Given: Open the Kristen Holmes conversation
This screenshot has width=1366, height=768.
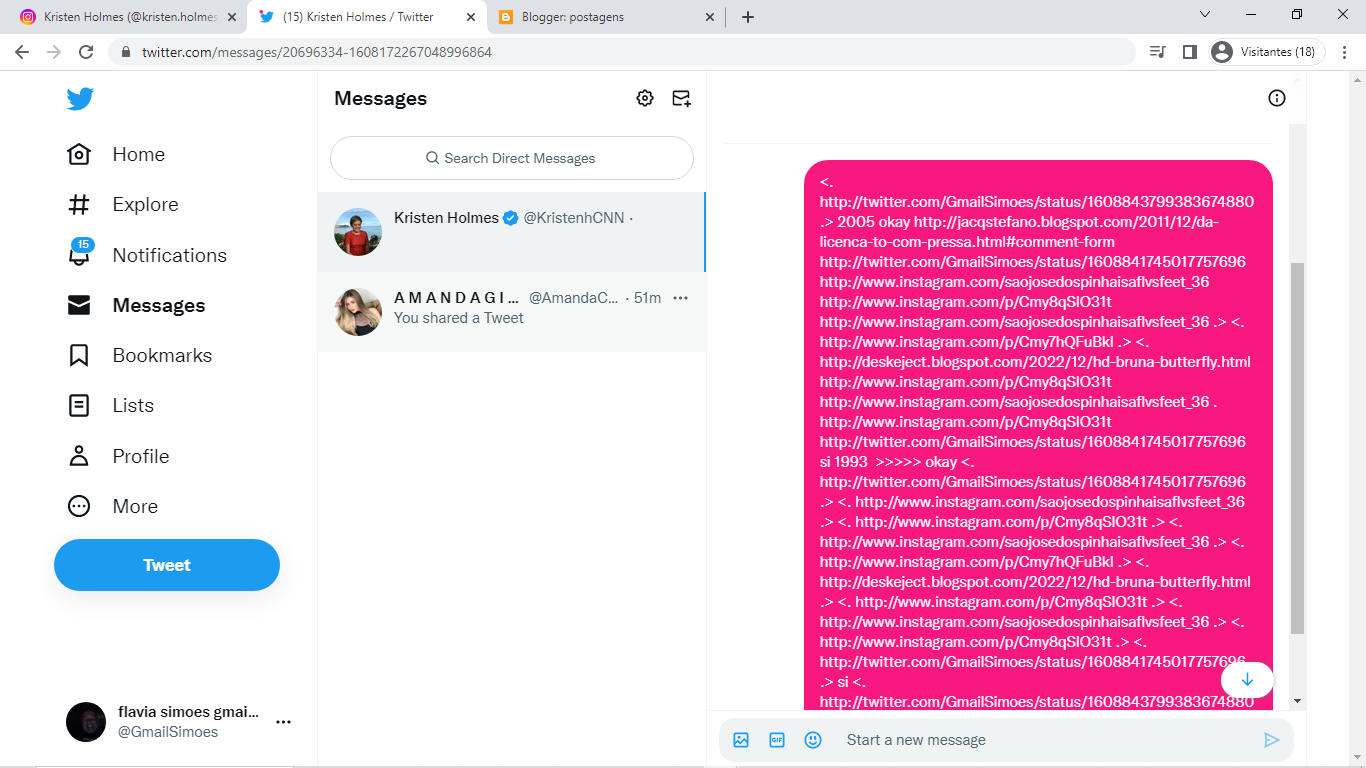Looking at the screenshot, I should tap(511, 232).
